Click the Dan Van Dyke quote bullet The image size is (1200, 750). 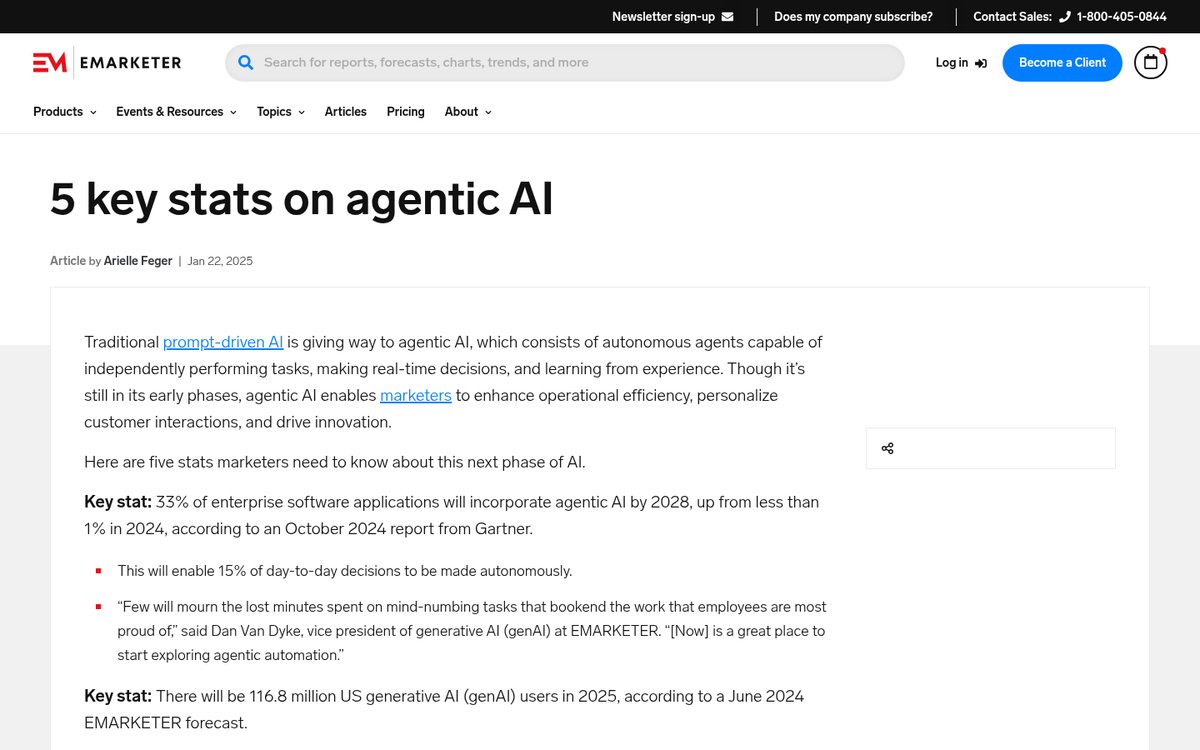(472, 631)
